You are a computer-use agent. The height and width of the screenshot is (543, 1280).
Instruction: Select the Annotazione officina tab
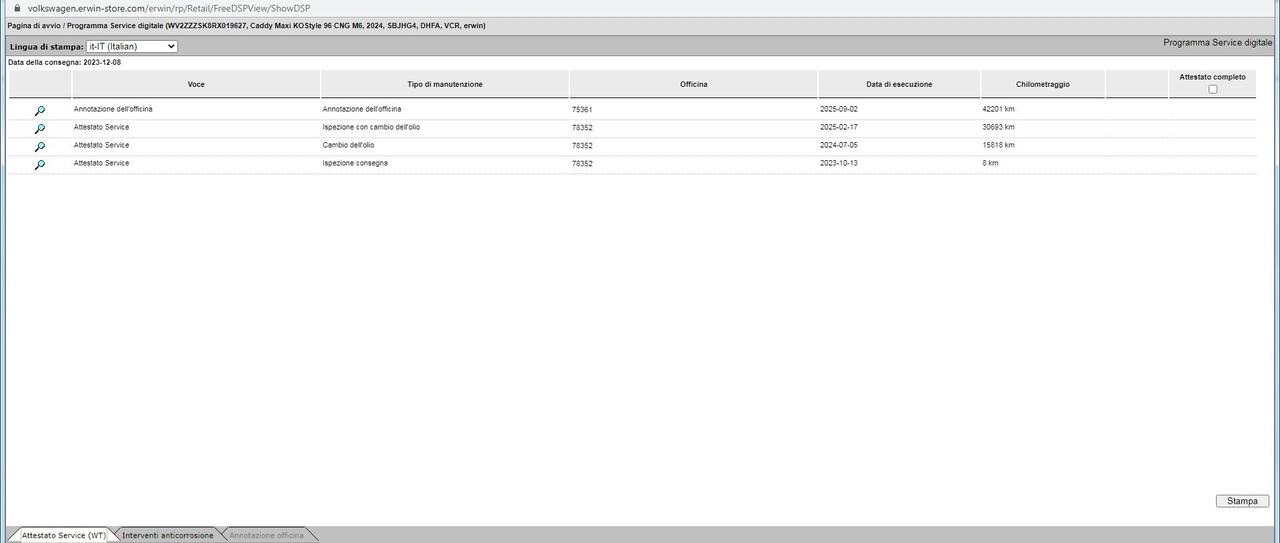266,535
